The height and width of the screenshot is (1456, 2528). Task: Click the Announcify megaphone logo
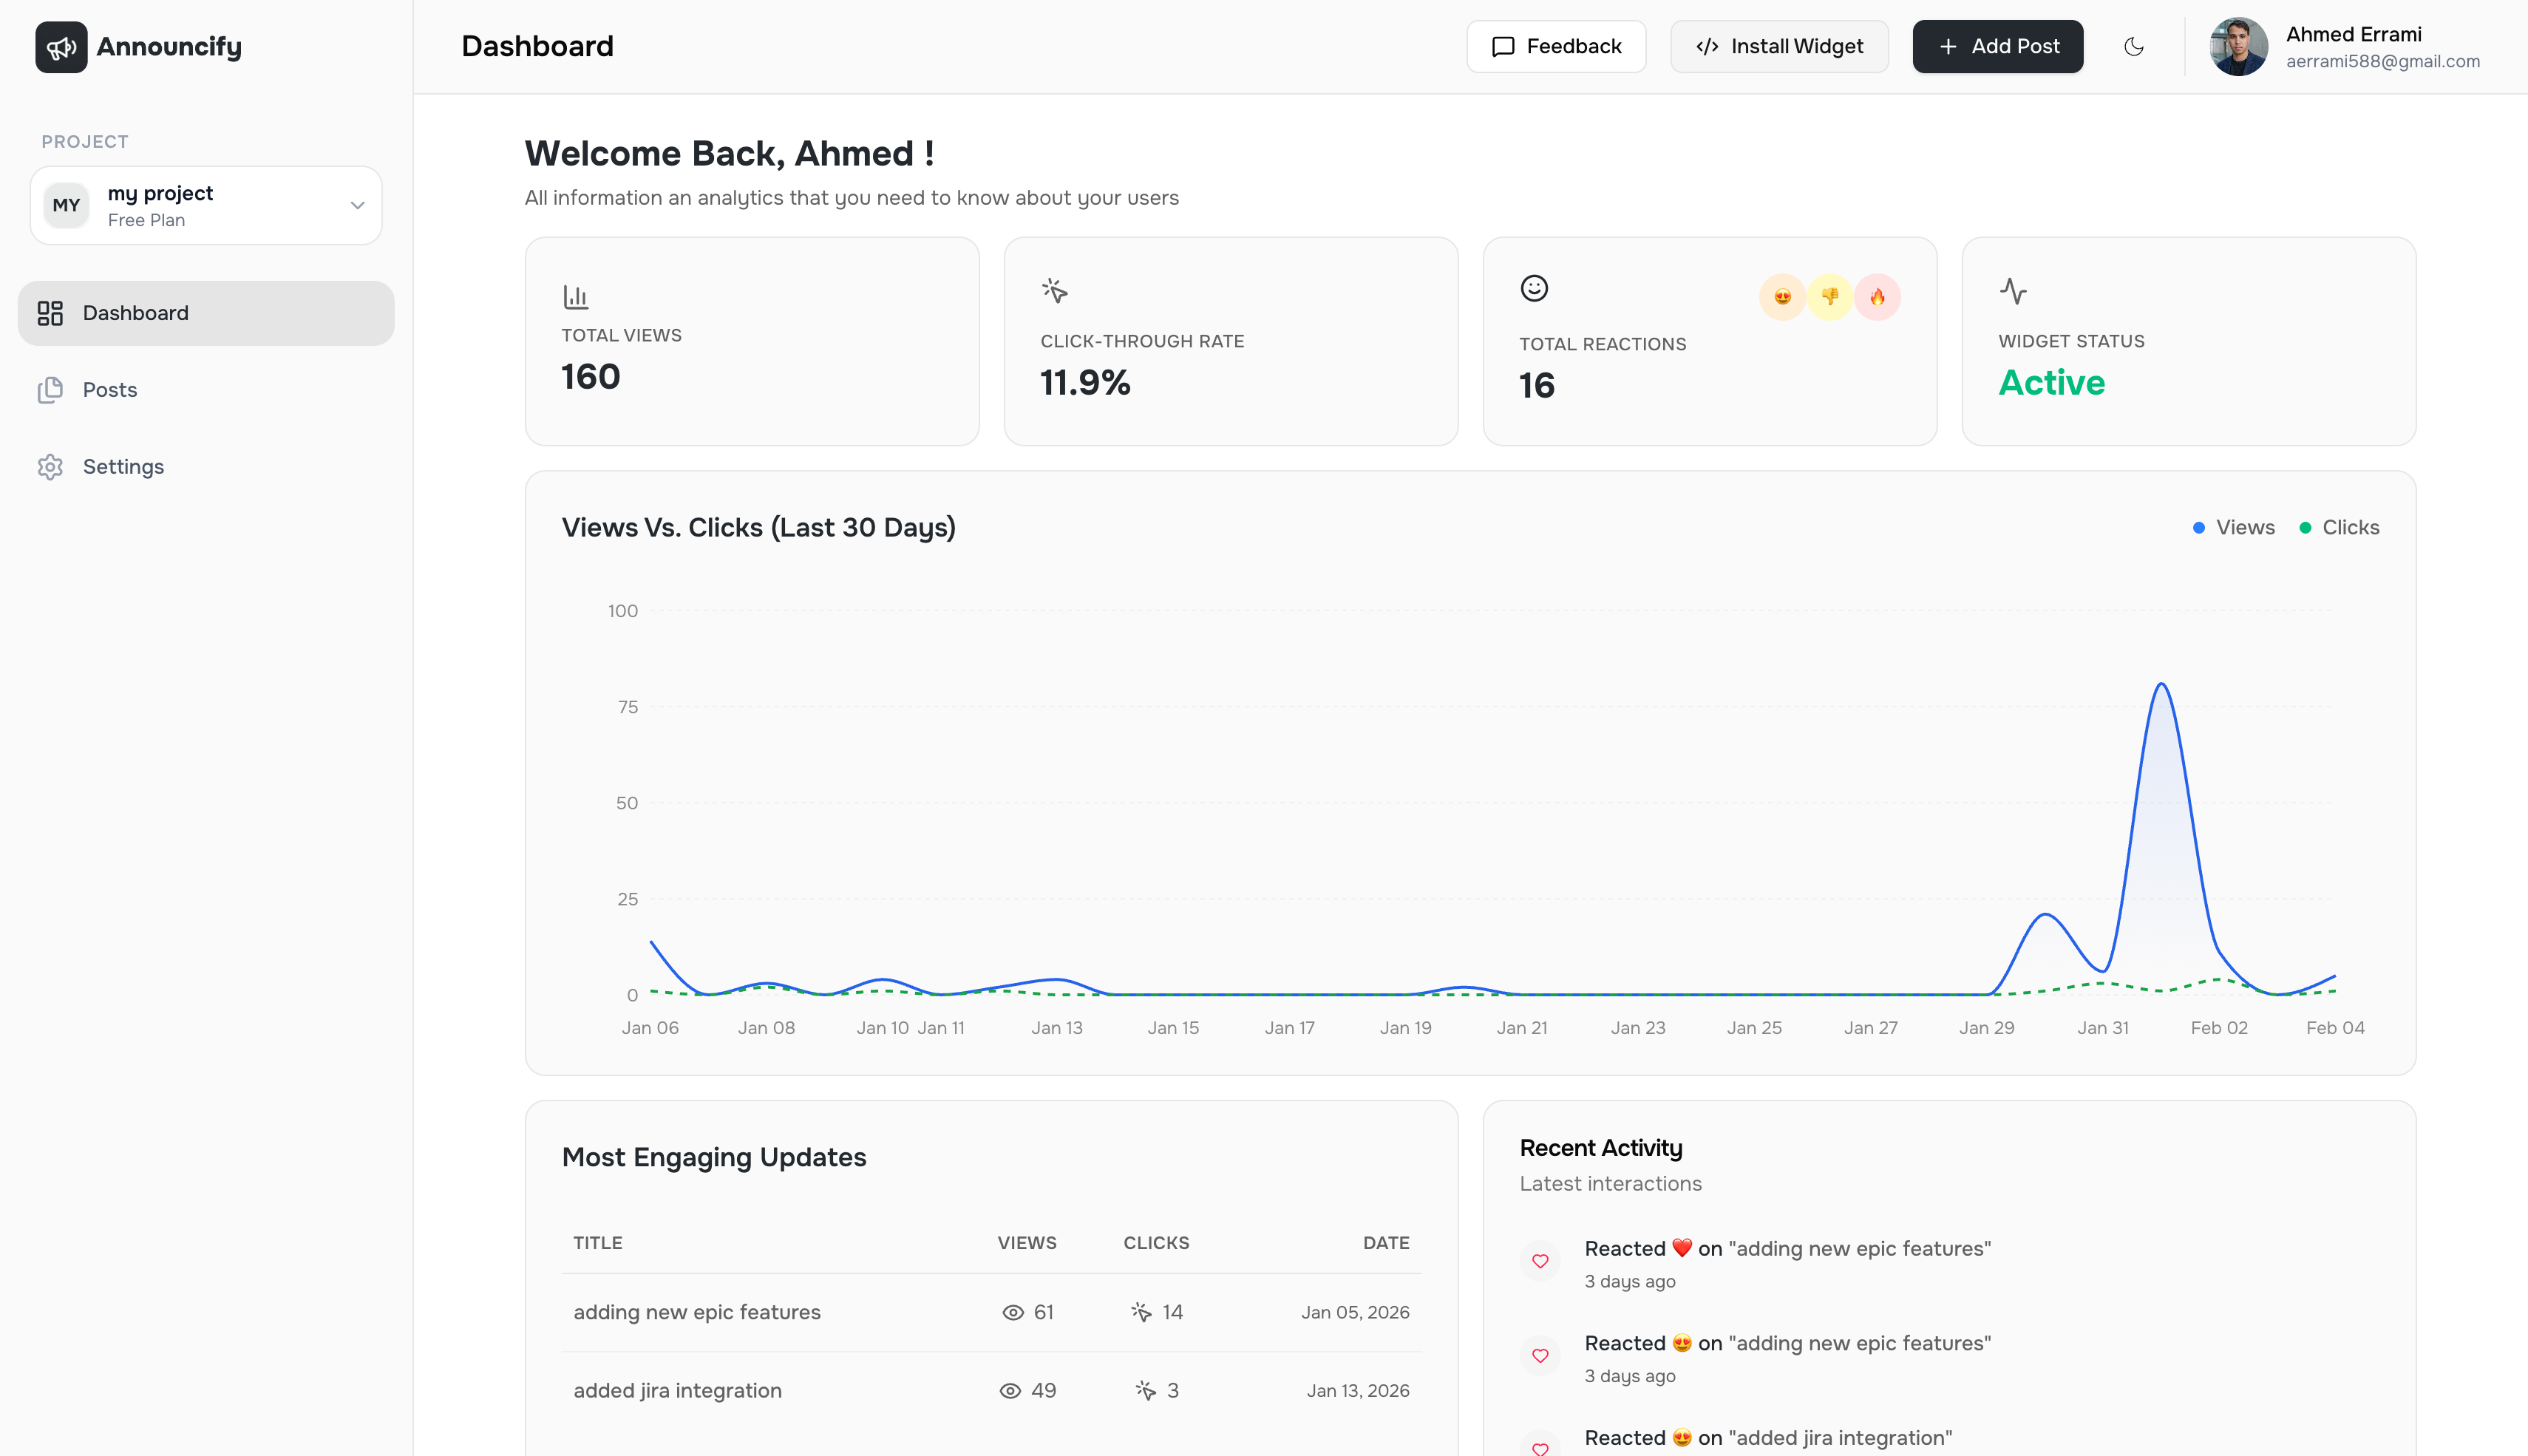point(61,46)
